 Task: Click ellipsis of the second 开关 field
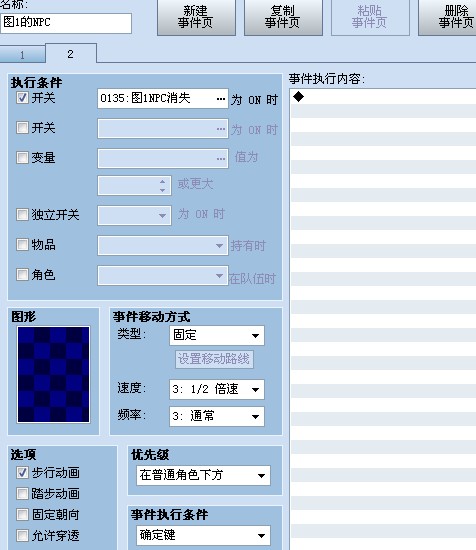[x=221, y=129]
